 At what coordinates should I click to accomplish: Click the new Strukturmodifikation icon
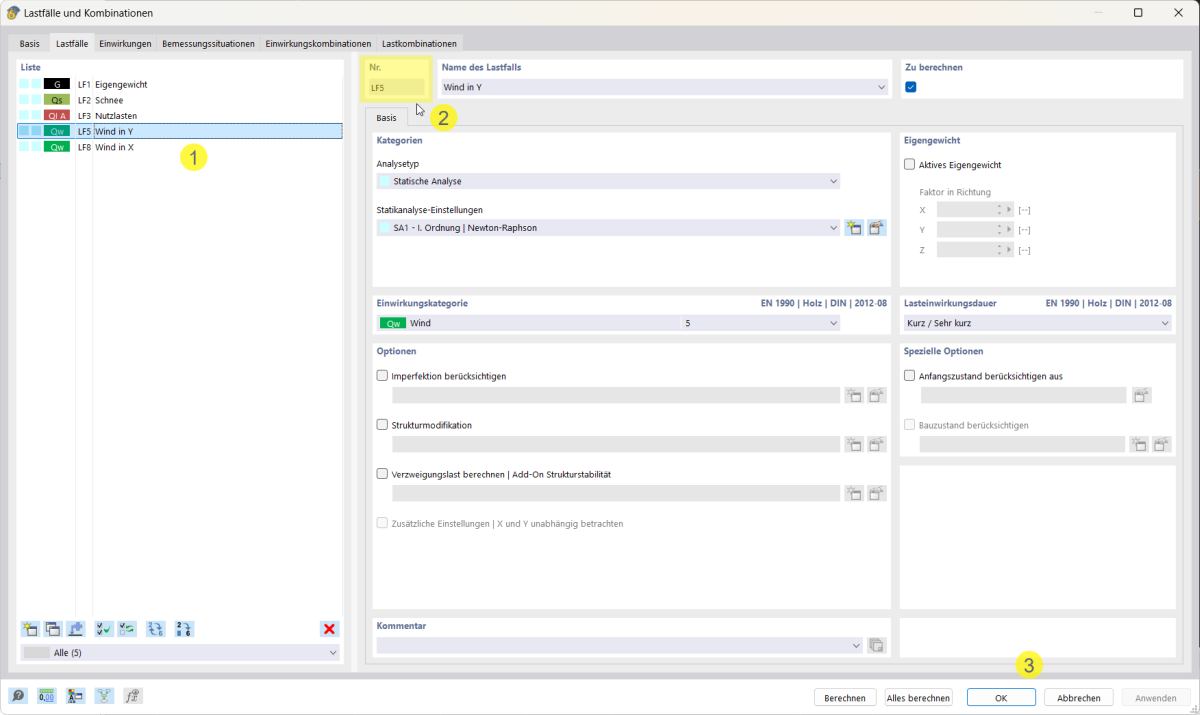(854, 444)
